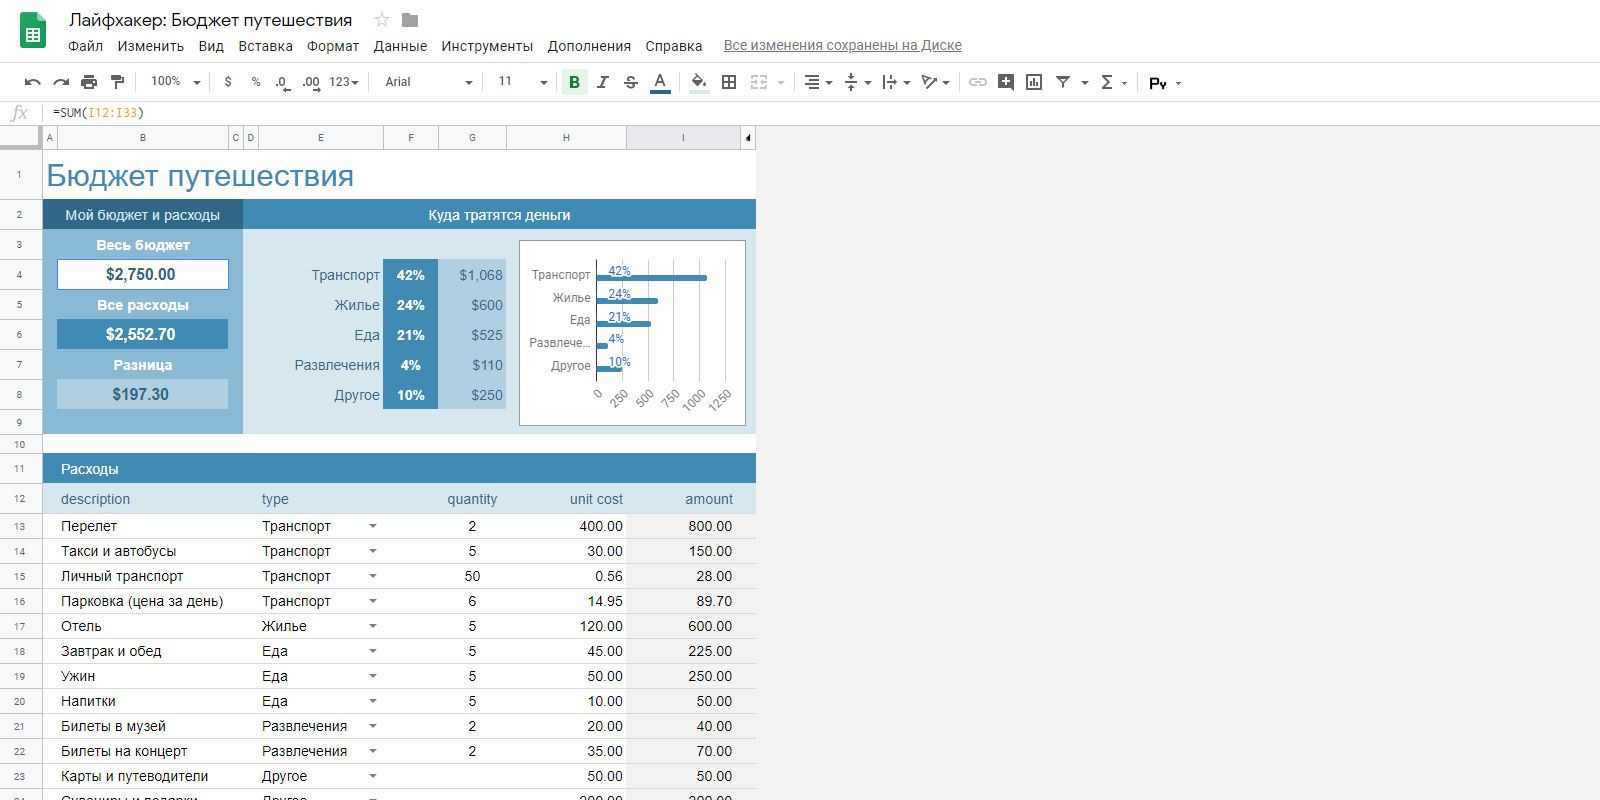Open the Arial font family dropdown

pyautogui.click(x=428, y=82)
